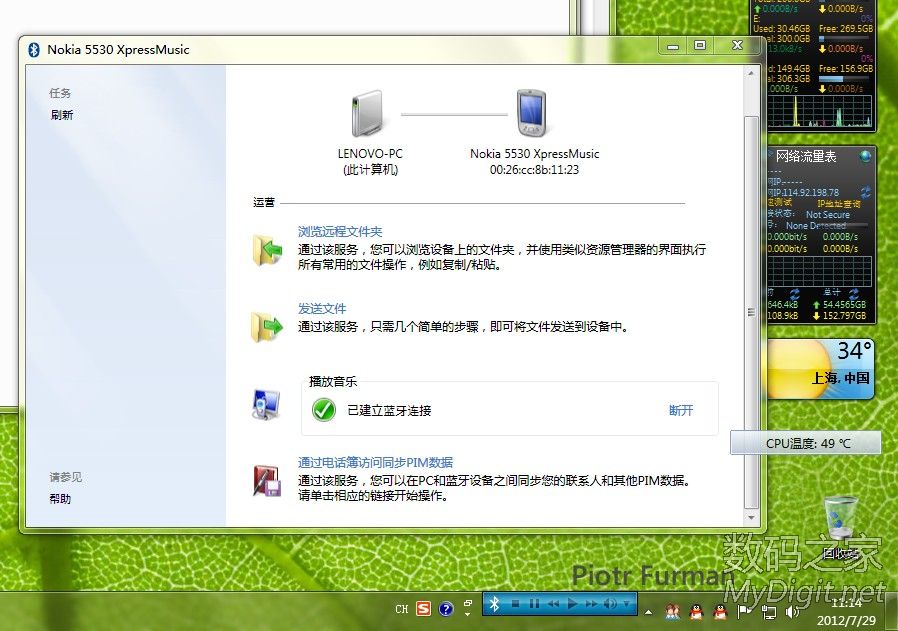Click the speaker icon in the Bluetooth player
The width and height of the screenshot is (898, 631).
coord(611,604)
